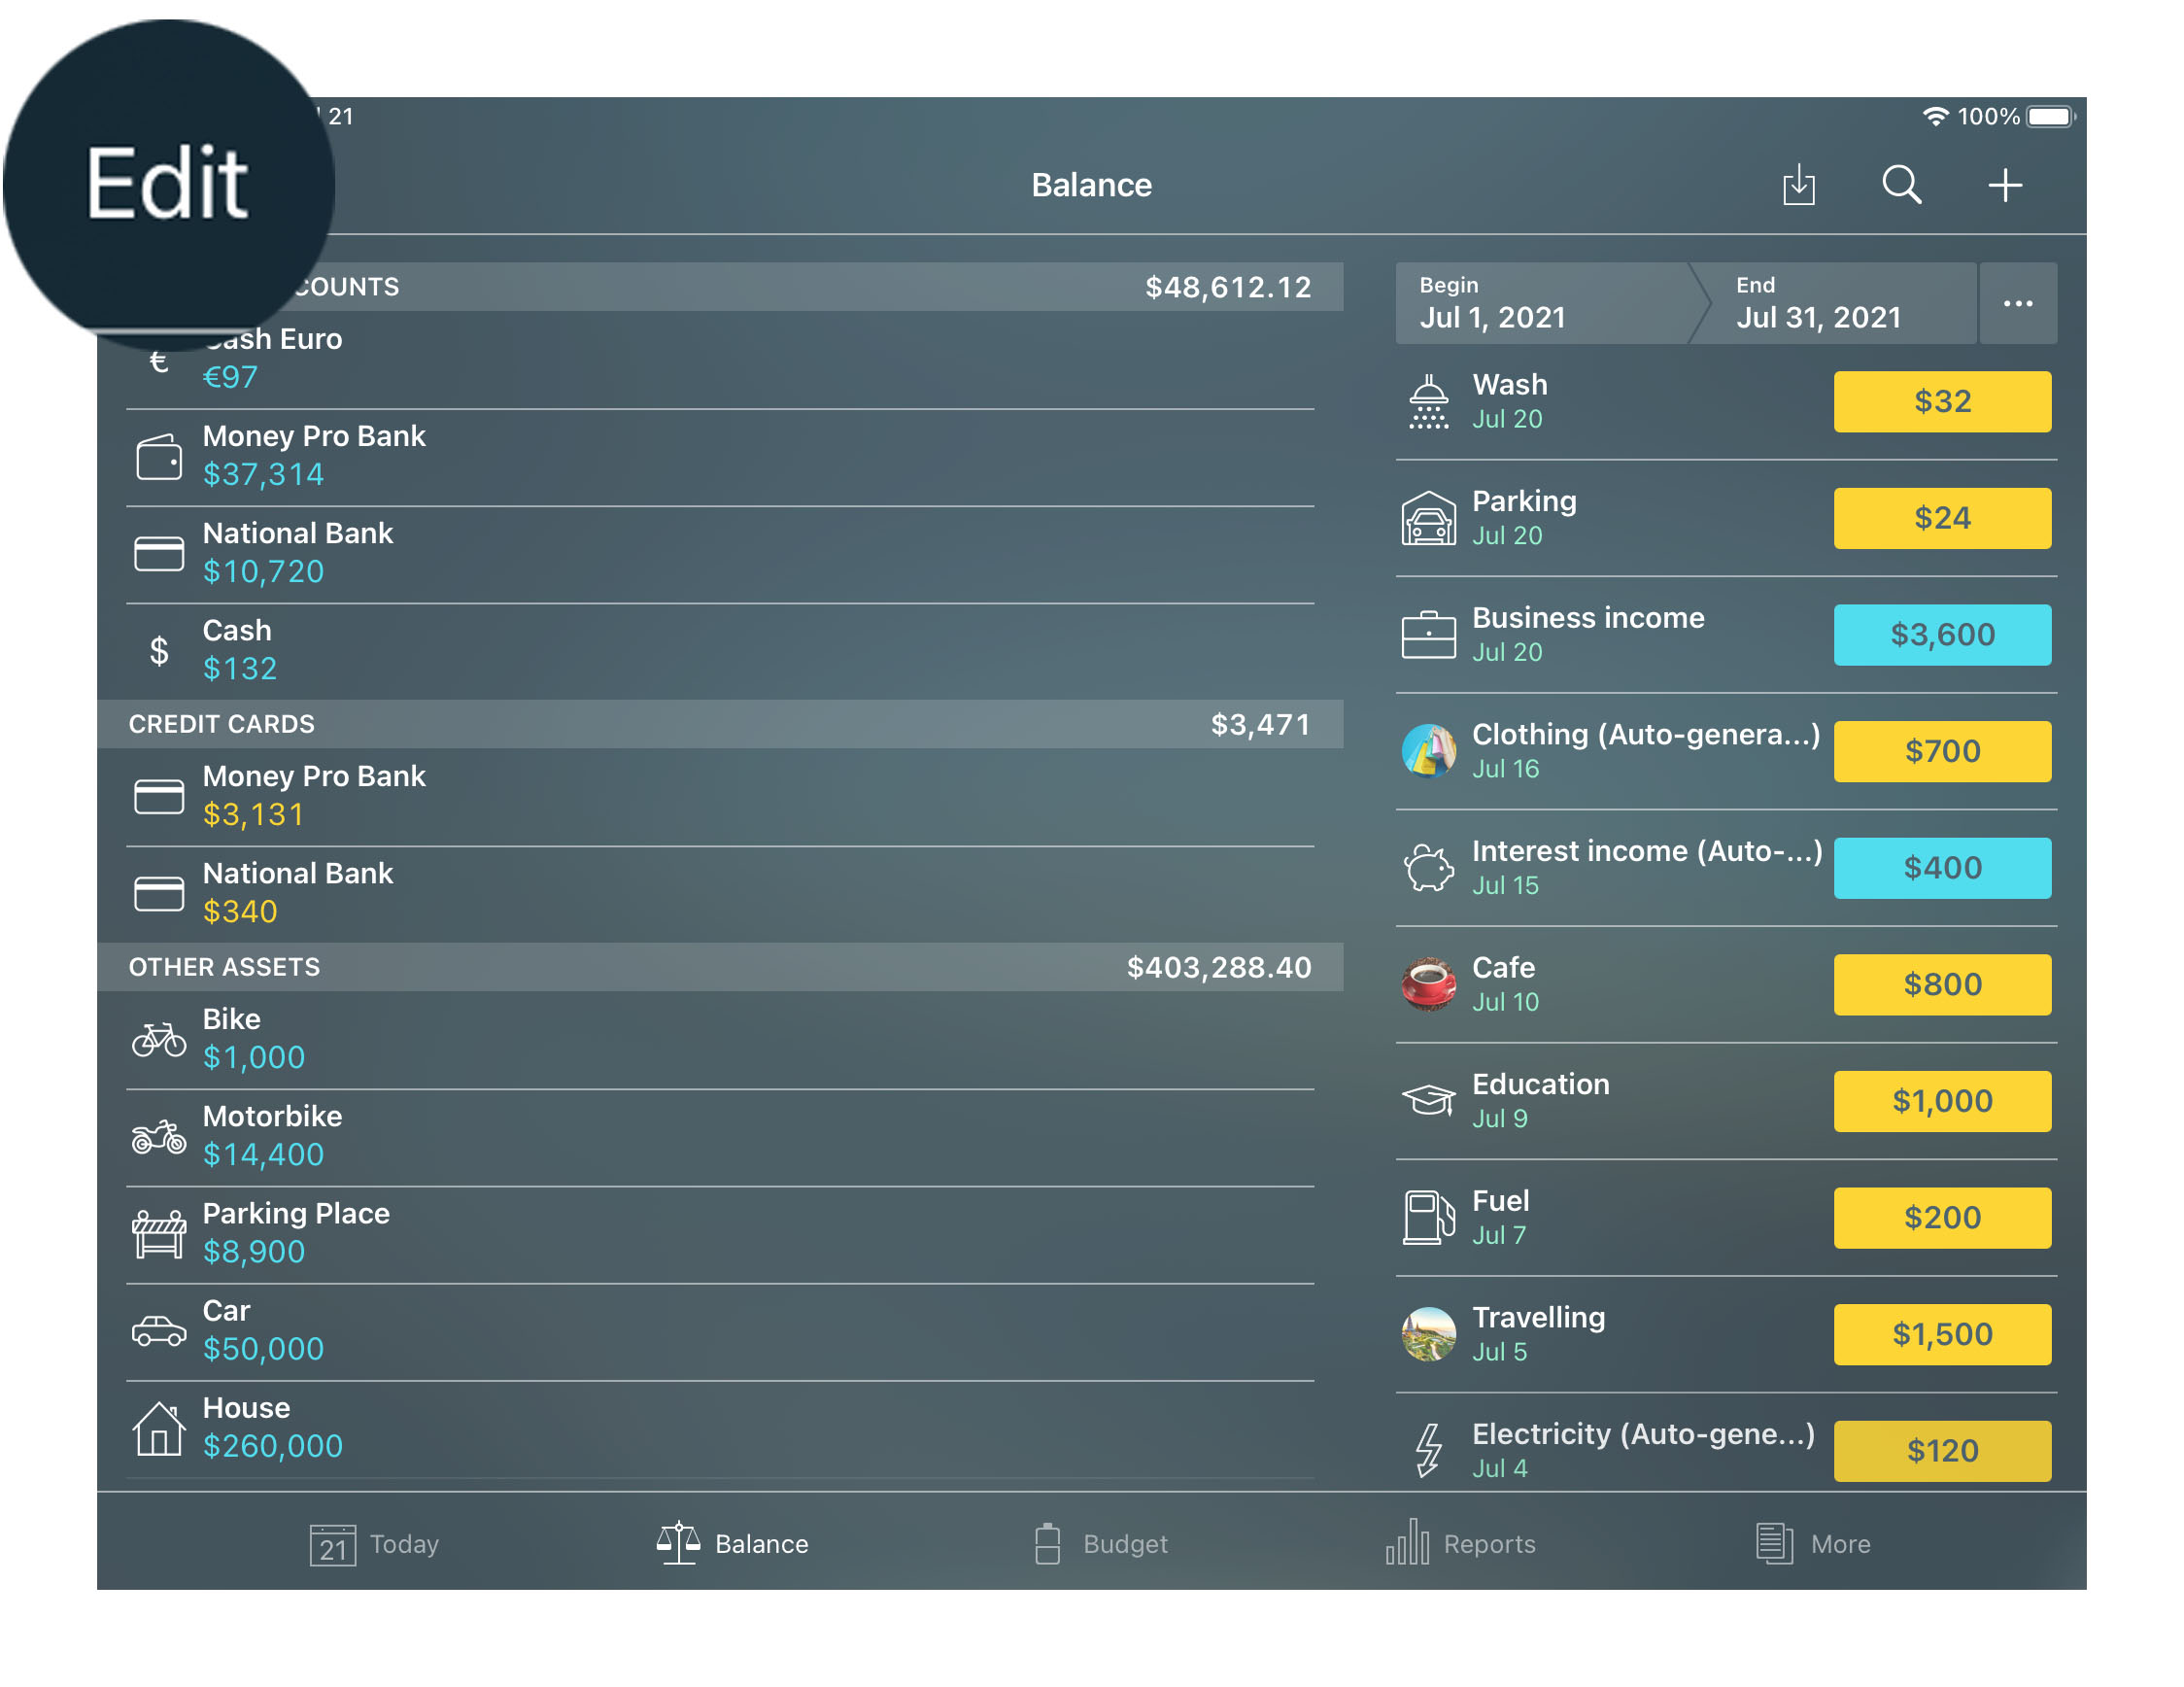Tap the search icon
This screenshot has width=2184, height=1687.
(1906, 185)
